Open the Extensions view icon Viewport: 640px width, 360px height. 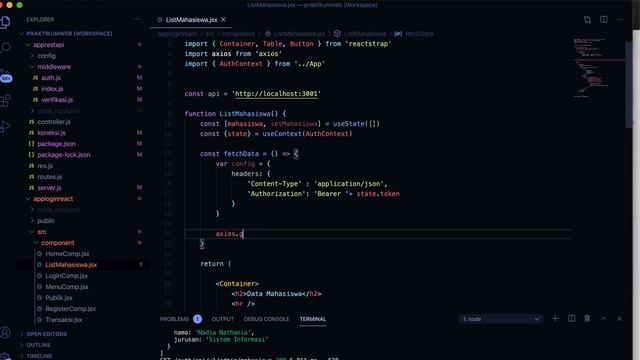(x=5, y=100)
